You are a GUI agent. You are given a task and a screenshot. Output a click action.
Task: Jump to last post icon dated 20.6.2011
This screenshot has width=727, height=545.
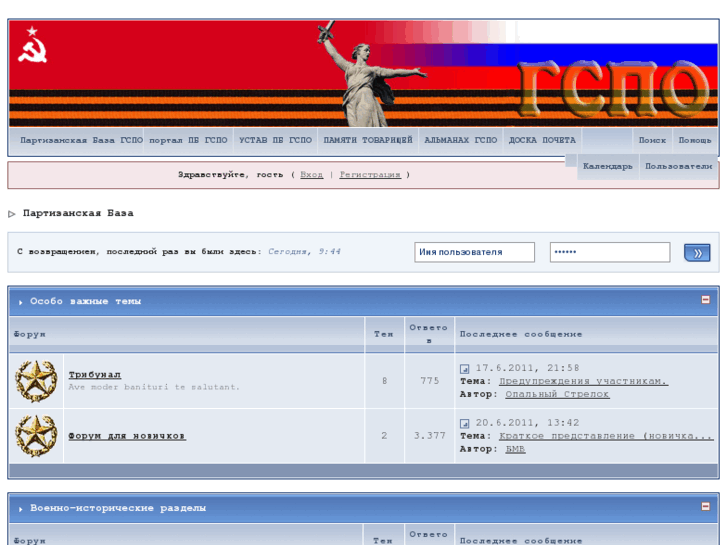[x=464, y=423]
